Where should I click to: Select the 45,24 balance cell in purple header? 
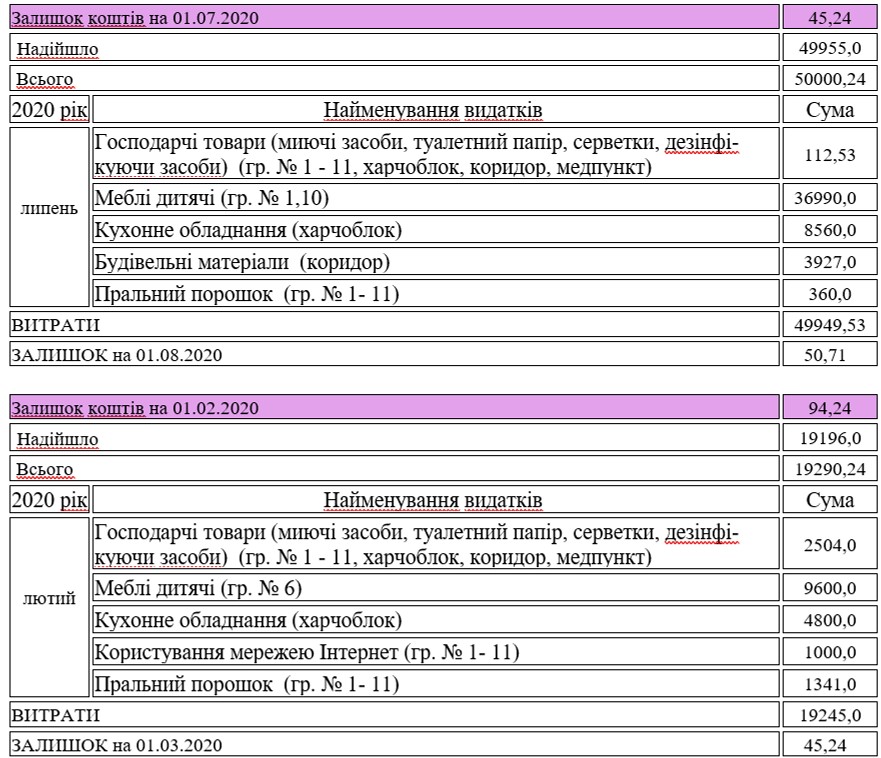pyautogui.click(x=829, y=17)
